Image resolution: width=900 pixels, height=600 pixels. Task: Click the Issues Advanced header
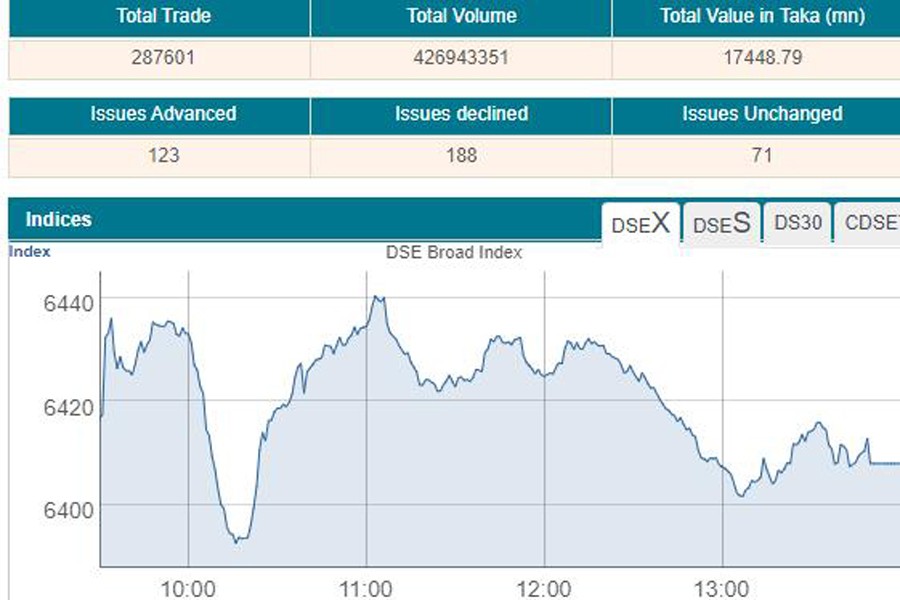pos(162,114)
